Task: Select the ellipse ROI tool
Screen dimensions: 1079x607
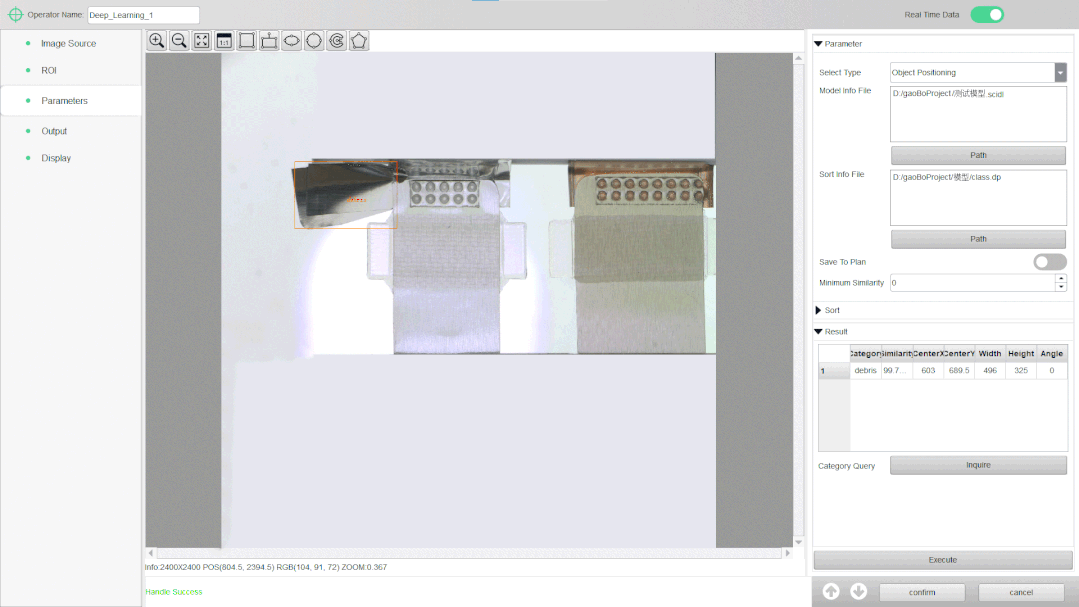Action: click(x=291, y=41)
